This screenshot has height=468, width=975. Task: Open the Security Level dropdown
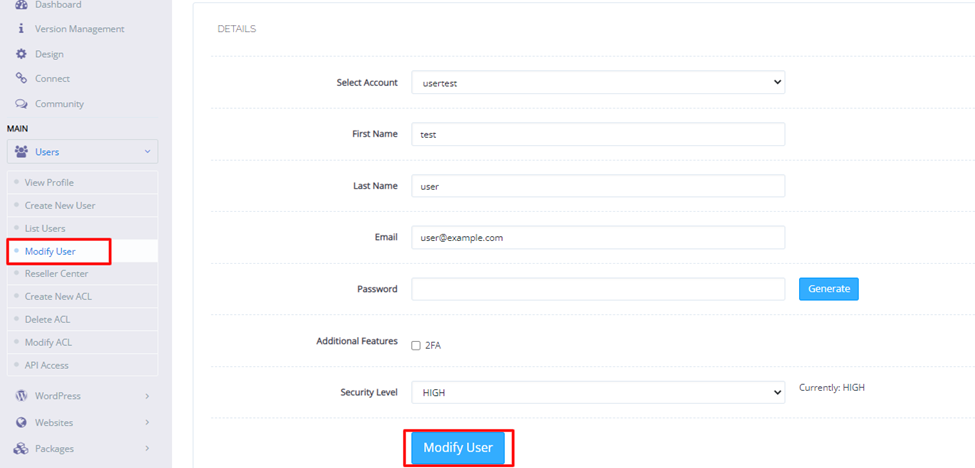coord(598,392)
